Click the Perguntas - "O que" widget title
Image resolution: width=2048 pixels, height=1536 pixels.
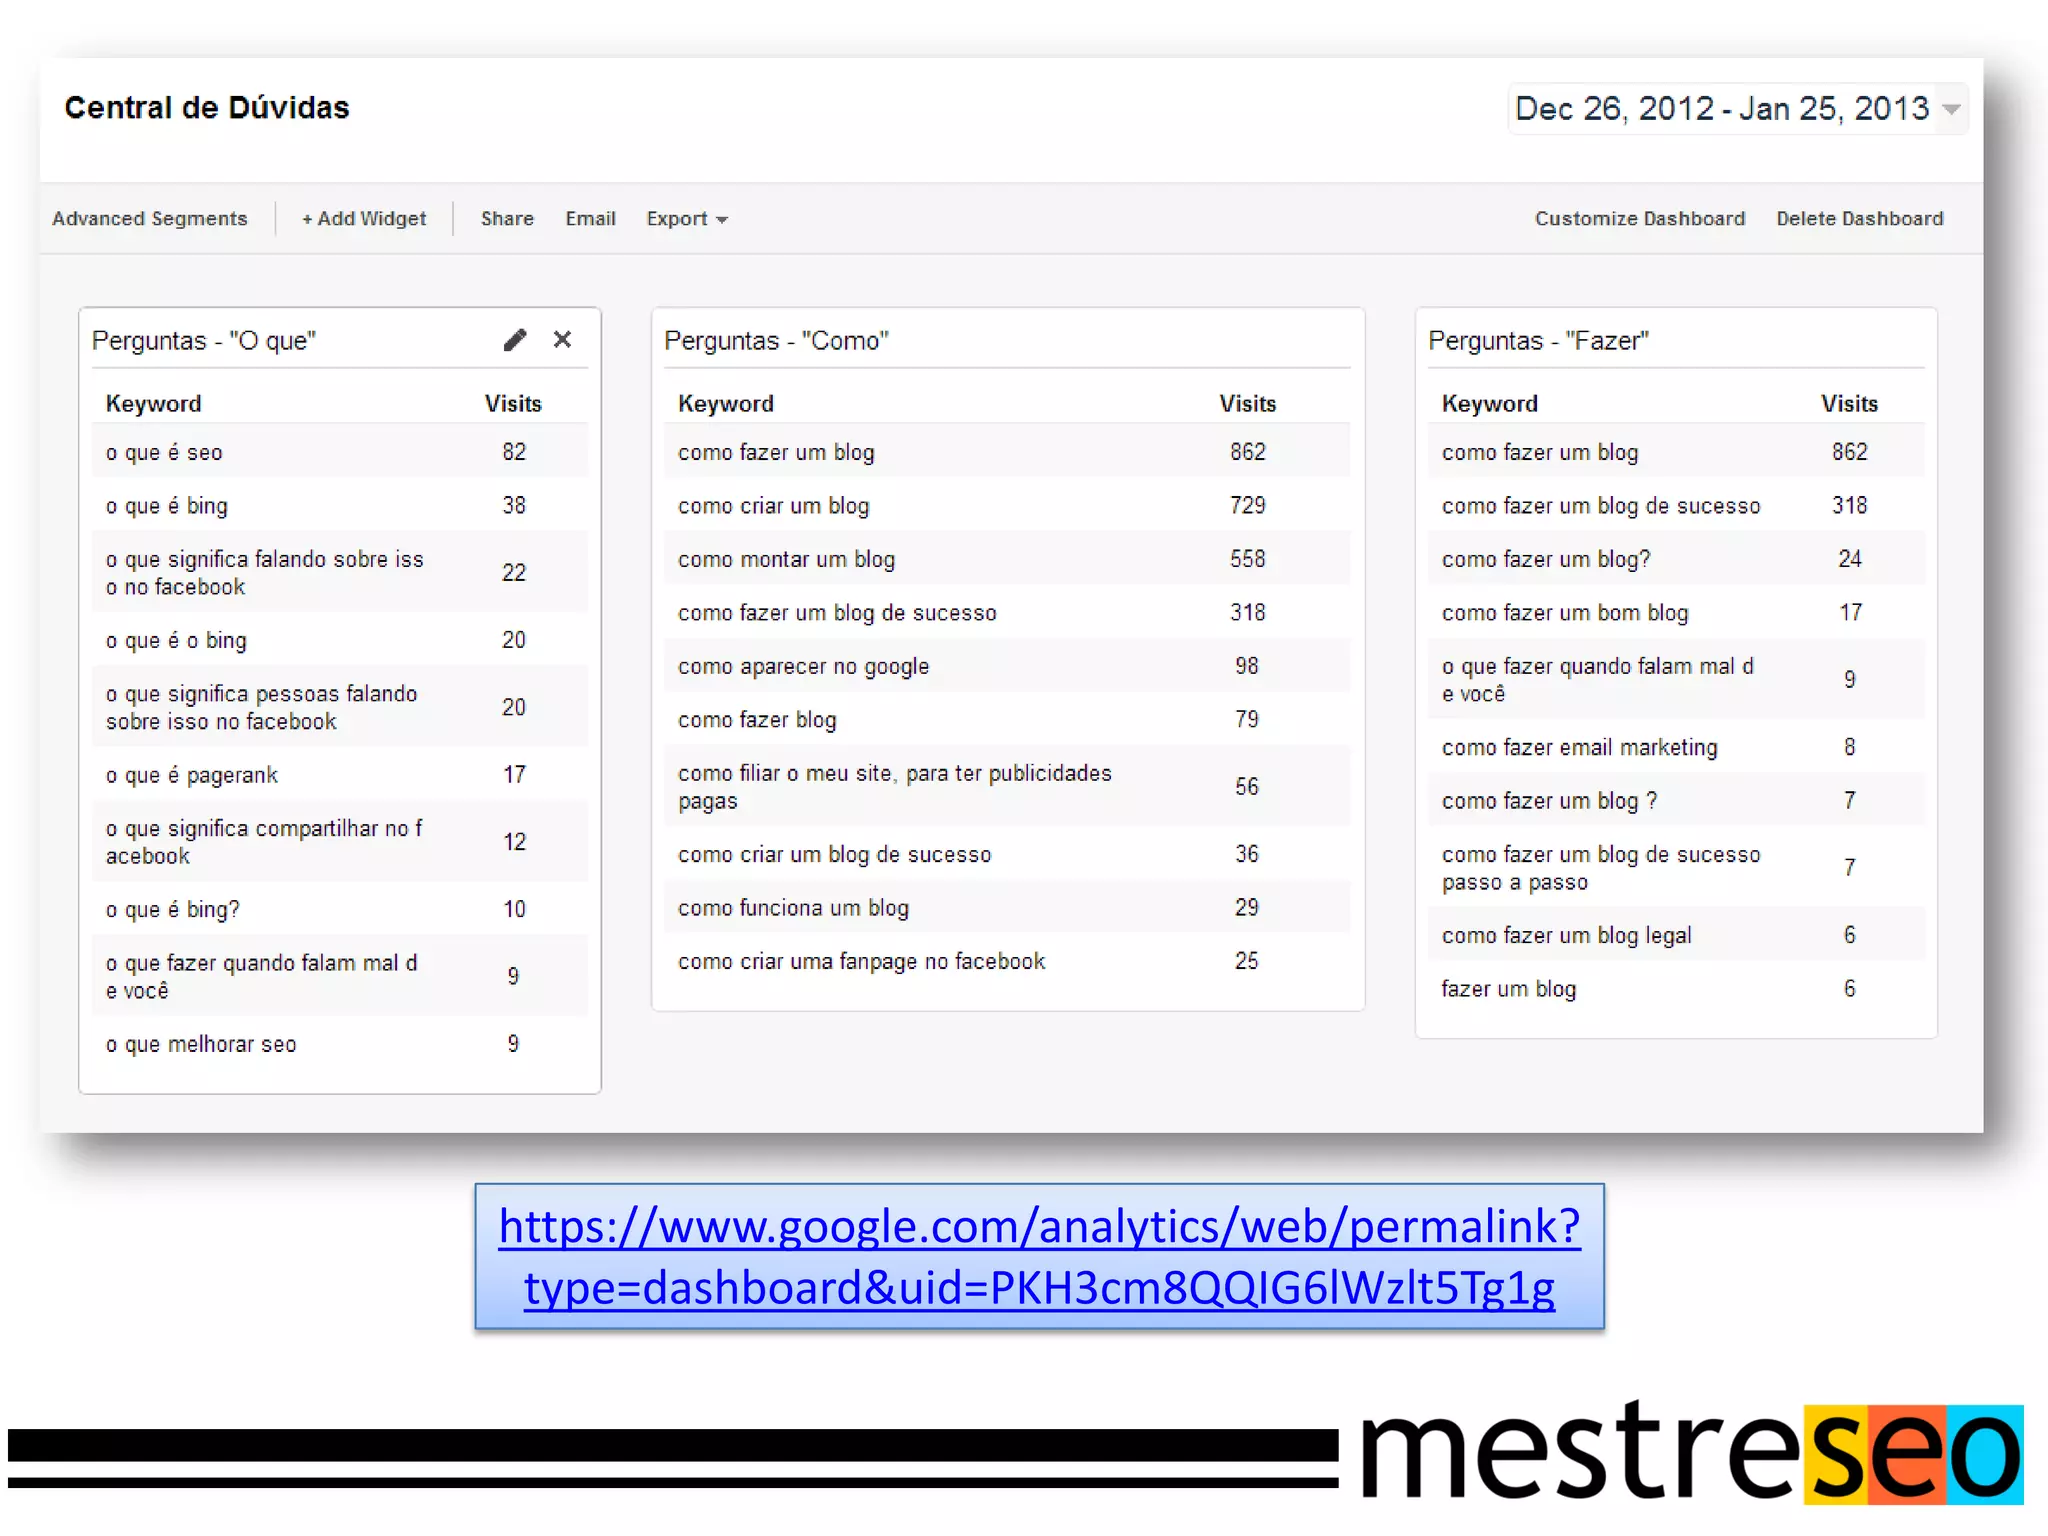point(204,341)
